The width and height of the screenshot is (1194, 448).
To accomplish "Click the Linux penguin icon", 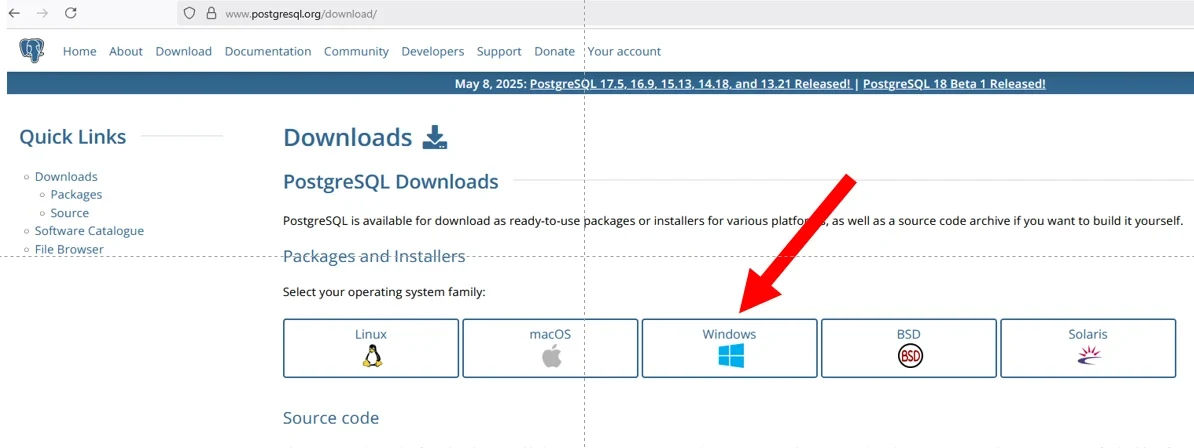I will 371,356.
